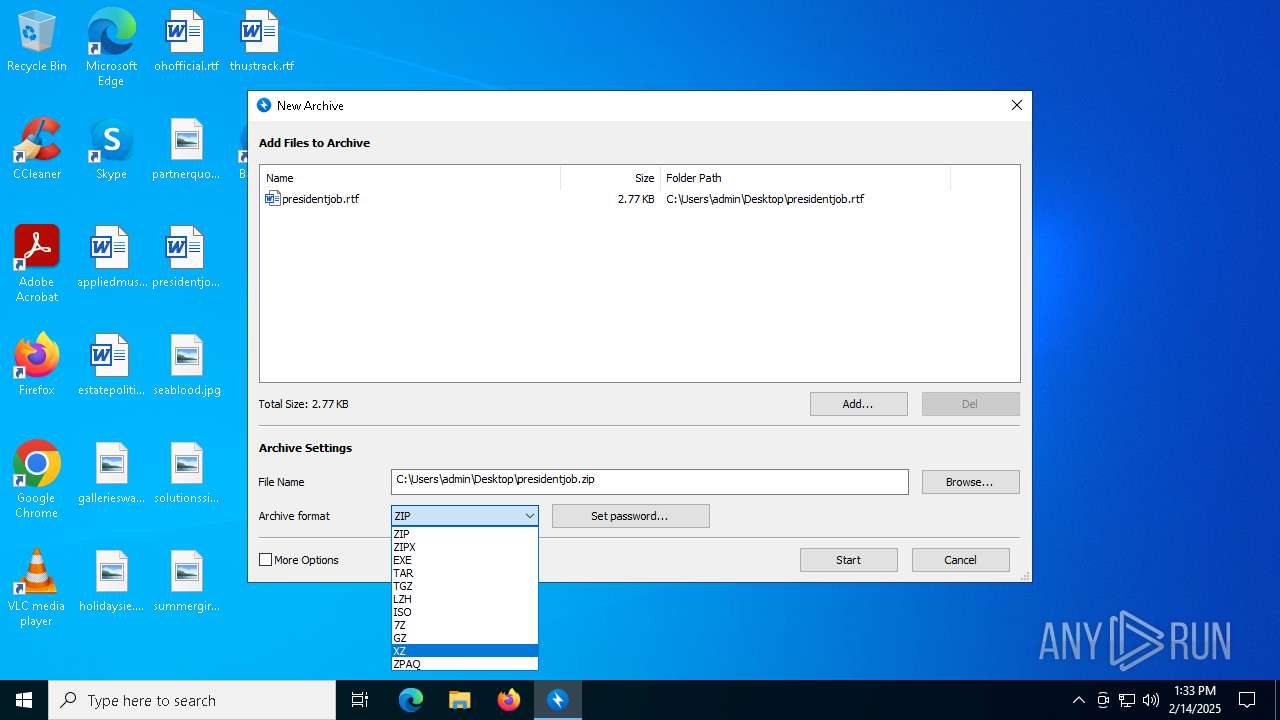
Task: Open Google Chrome desktop shortcut
Action: [37, 480]
